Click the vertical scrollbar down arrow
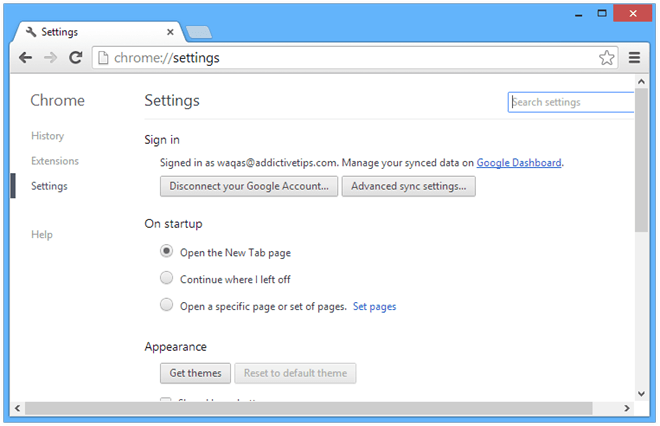The height and width of the screenshot is (426, 660). pos(641,394)
